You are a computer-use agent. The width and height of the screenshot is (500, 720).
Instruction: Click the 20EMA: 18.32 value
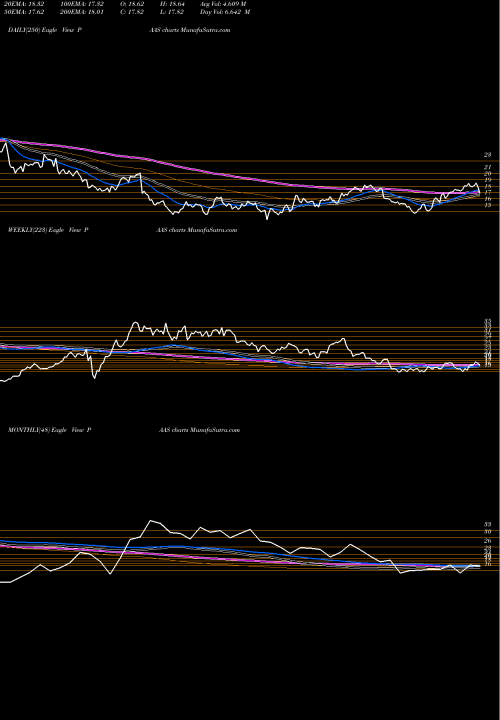(x=23, y=4)
